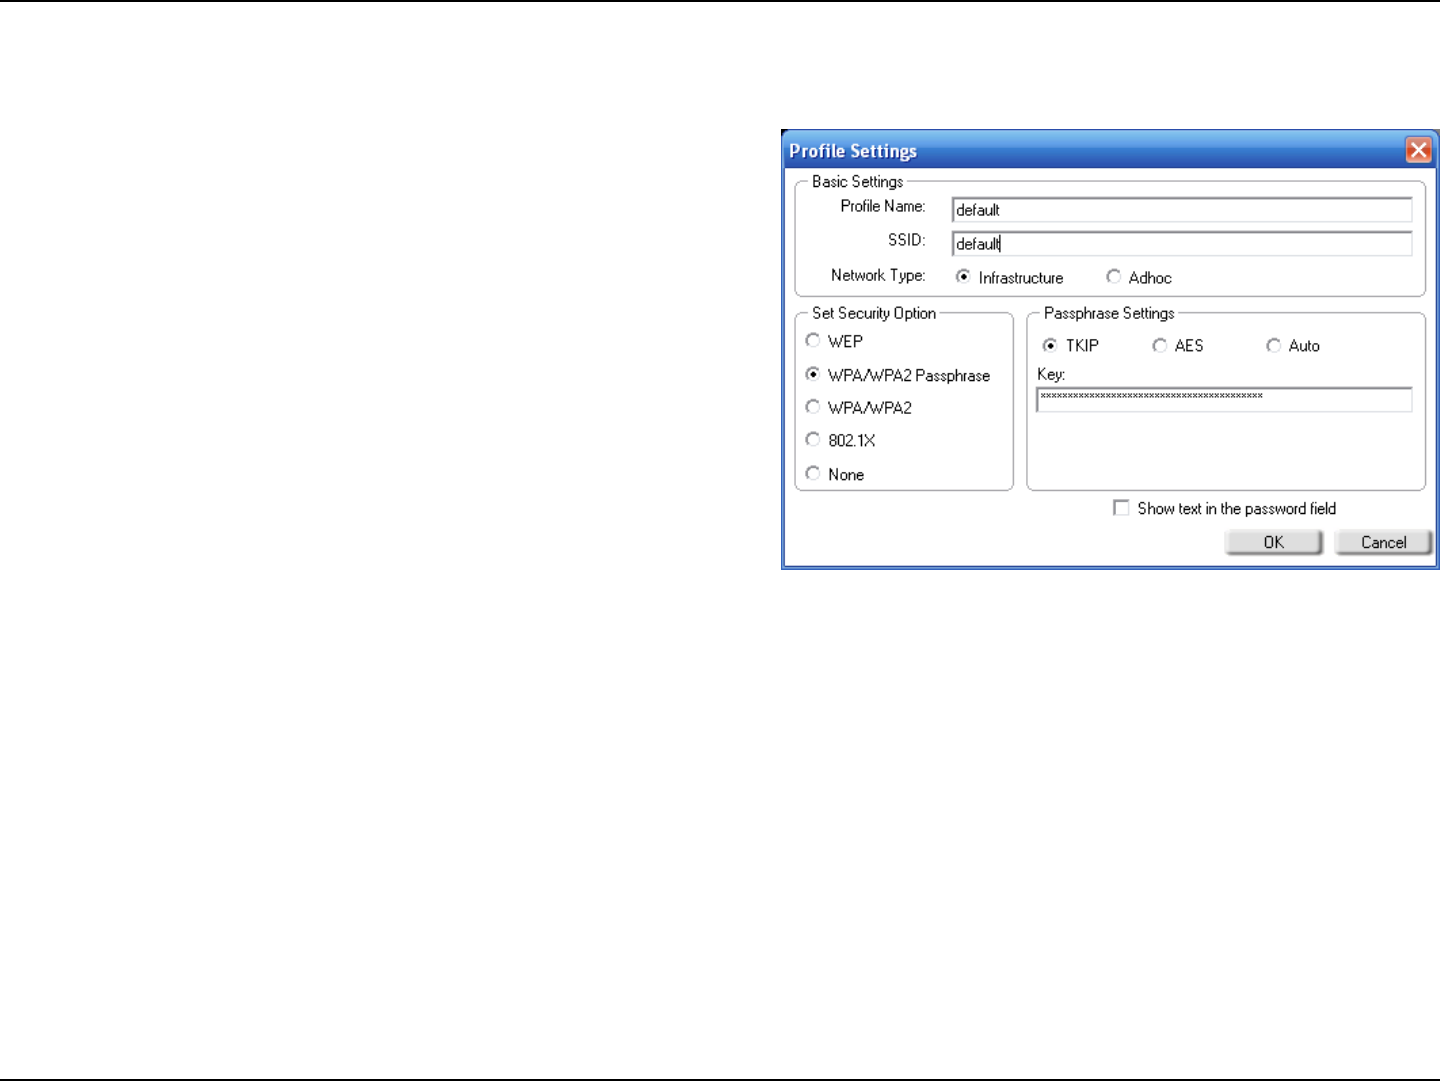Click the Key password field
Screen dimensions: 1440x1081
pos(1224,400)
